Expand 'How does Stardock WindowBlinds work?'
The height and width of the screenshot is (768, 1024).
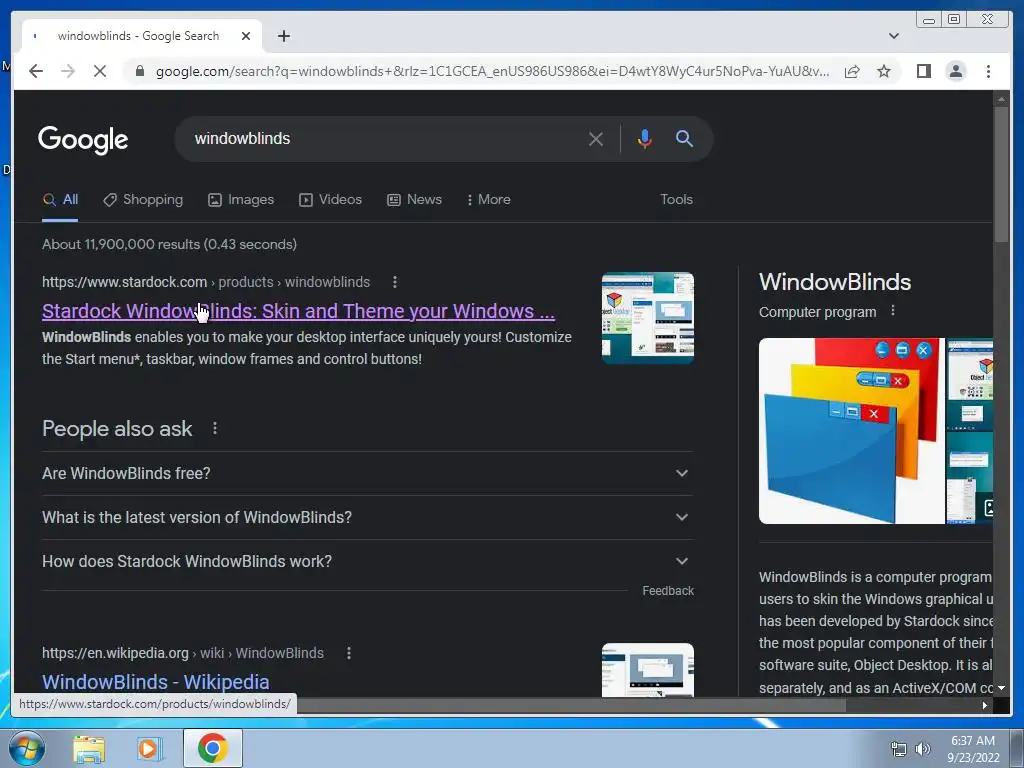pos(367,562)
